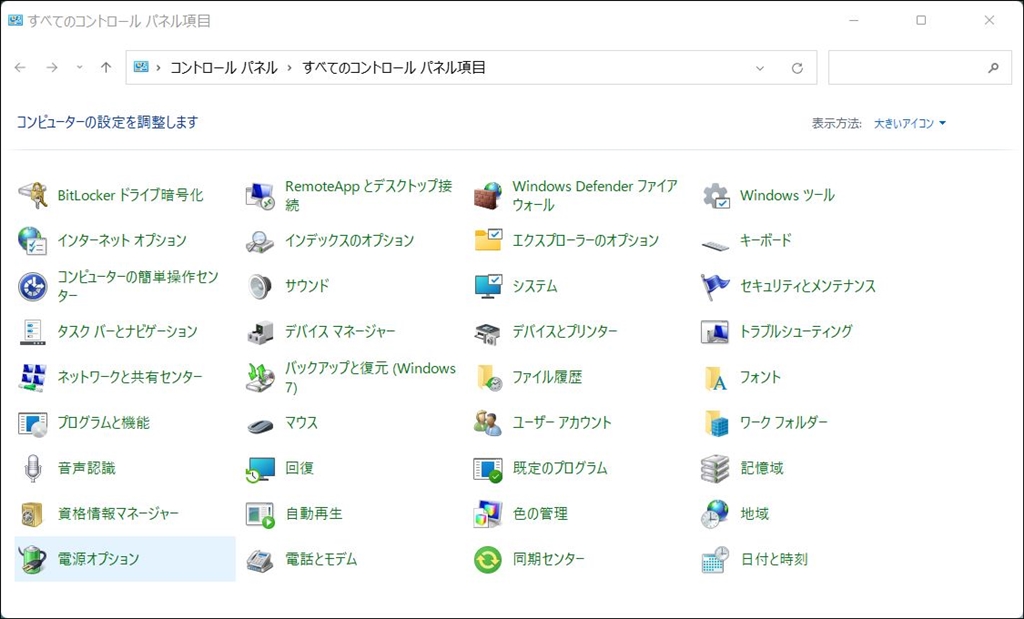Open the 回復 icon
Screen dimensions: 1024x619
pyautogui.click(x=260, y=468)
